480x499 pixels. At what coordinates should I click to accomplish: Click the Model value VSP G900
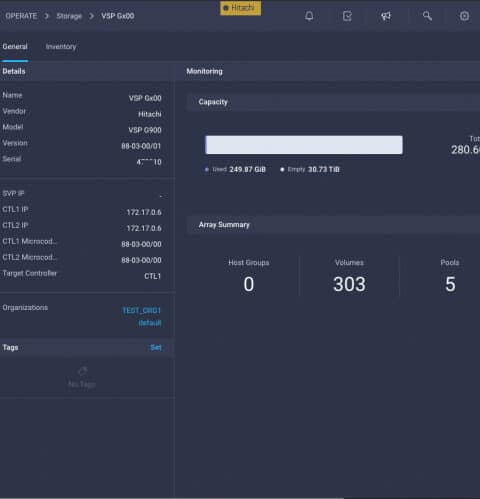[145, 130]
